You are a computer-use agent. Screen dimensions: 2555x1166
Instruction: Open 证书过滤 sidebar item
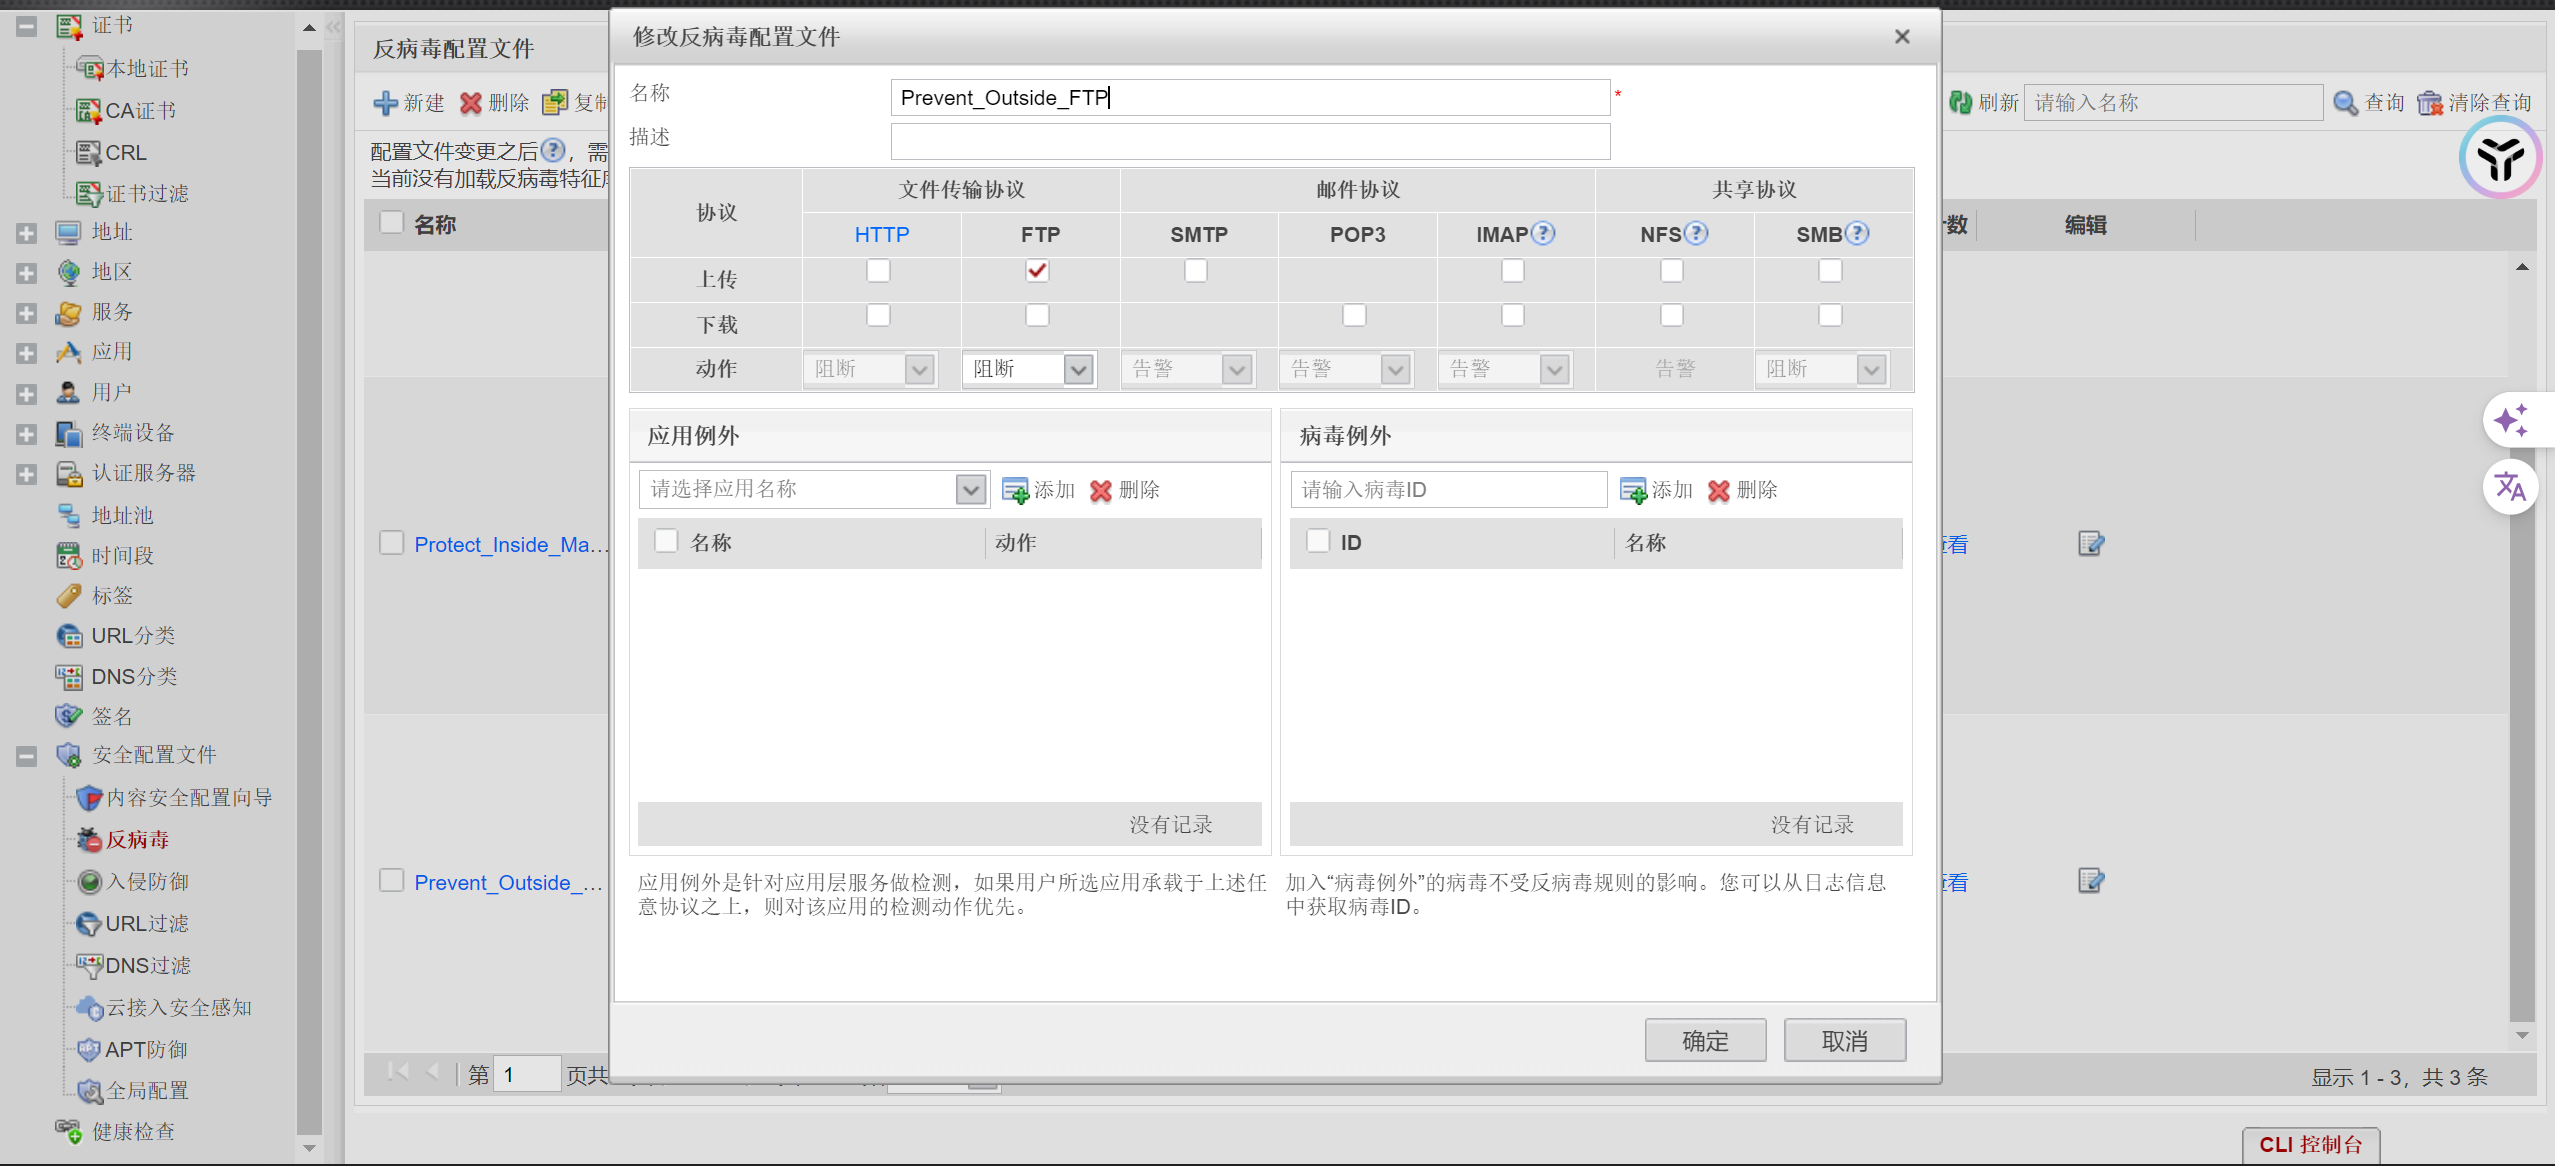click(147, 194)
